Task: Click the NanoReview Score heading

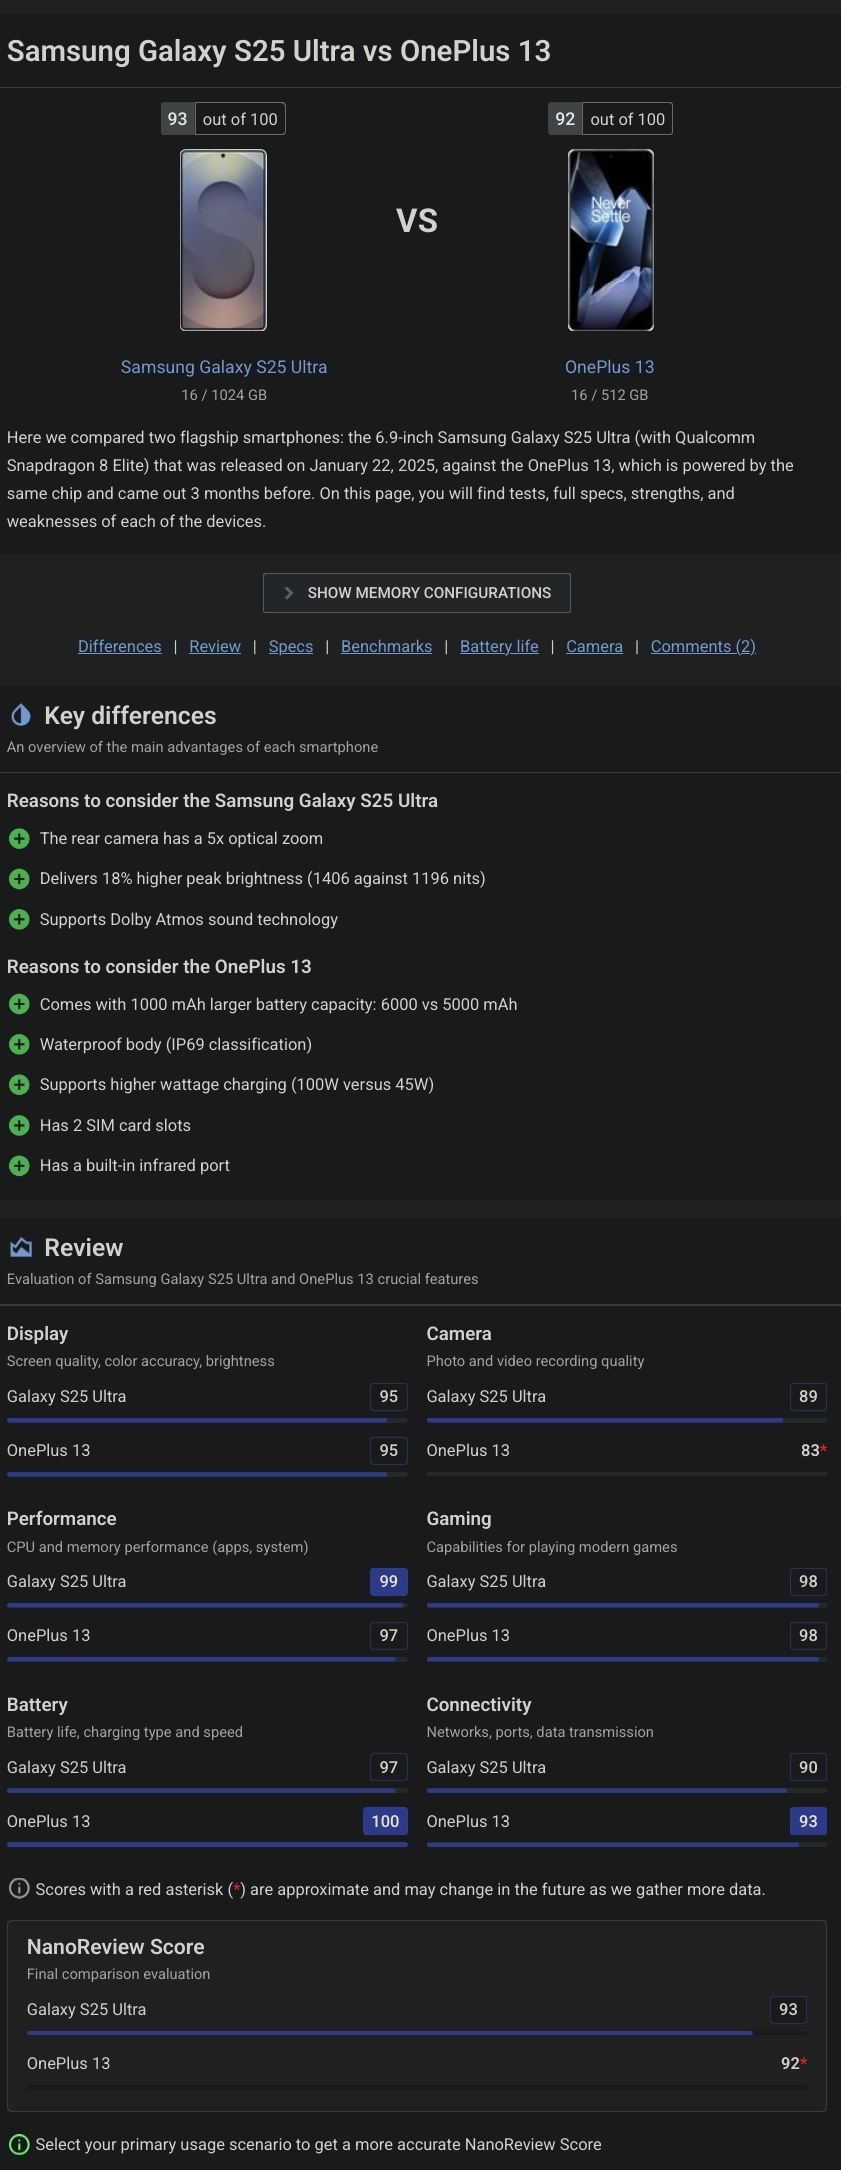Action: click(x=116, y=1946)
